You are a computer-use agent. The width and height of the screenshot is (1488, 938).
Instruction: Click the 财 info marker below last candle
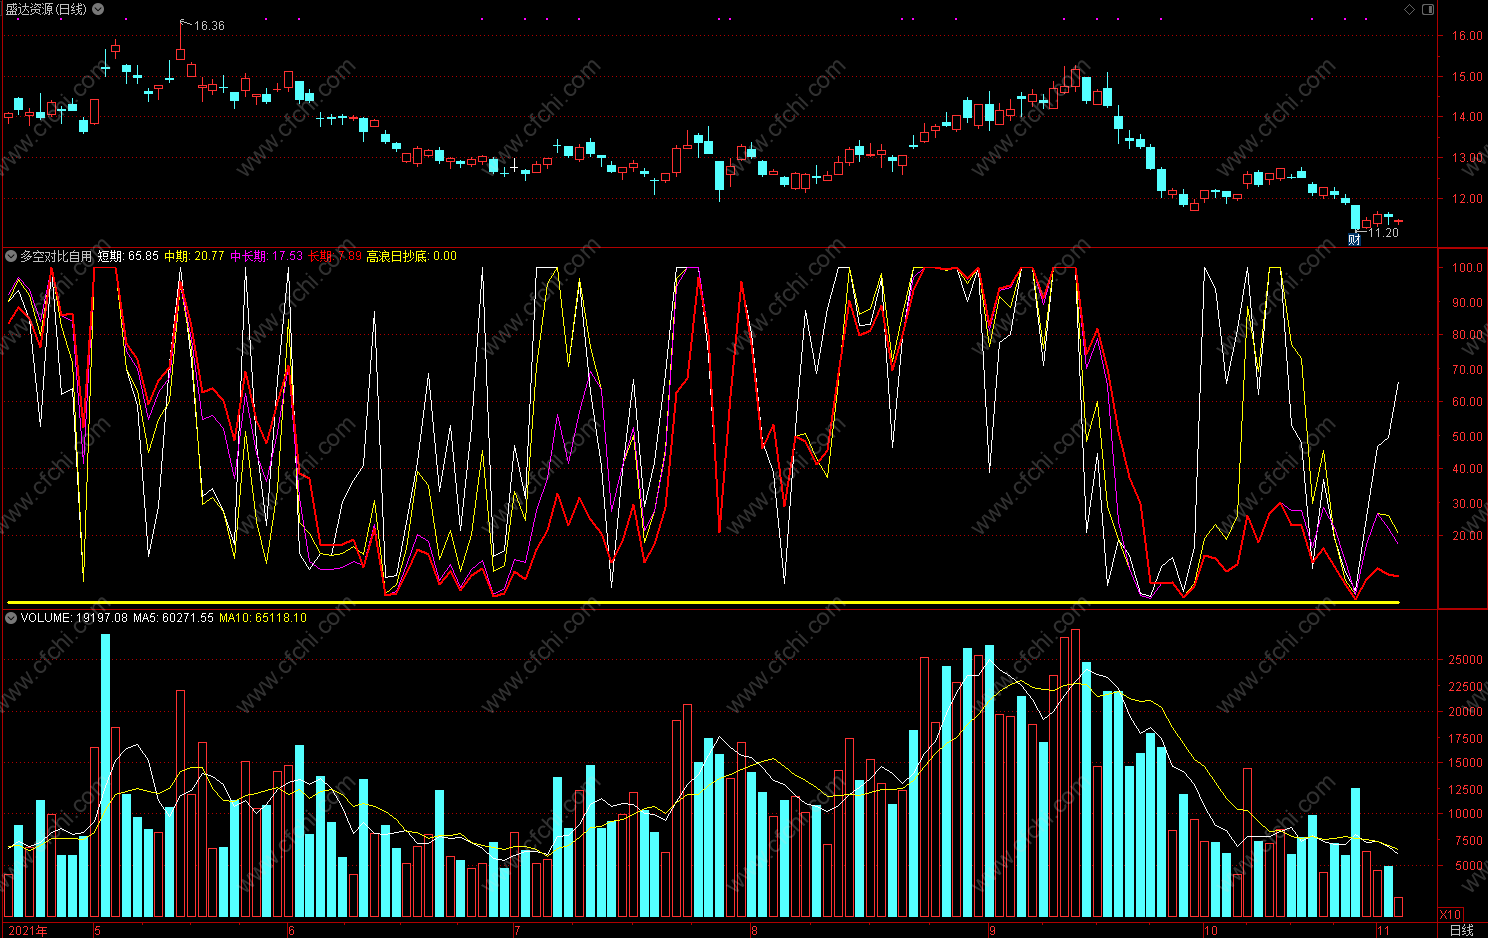[x=1354, y=239]
